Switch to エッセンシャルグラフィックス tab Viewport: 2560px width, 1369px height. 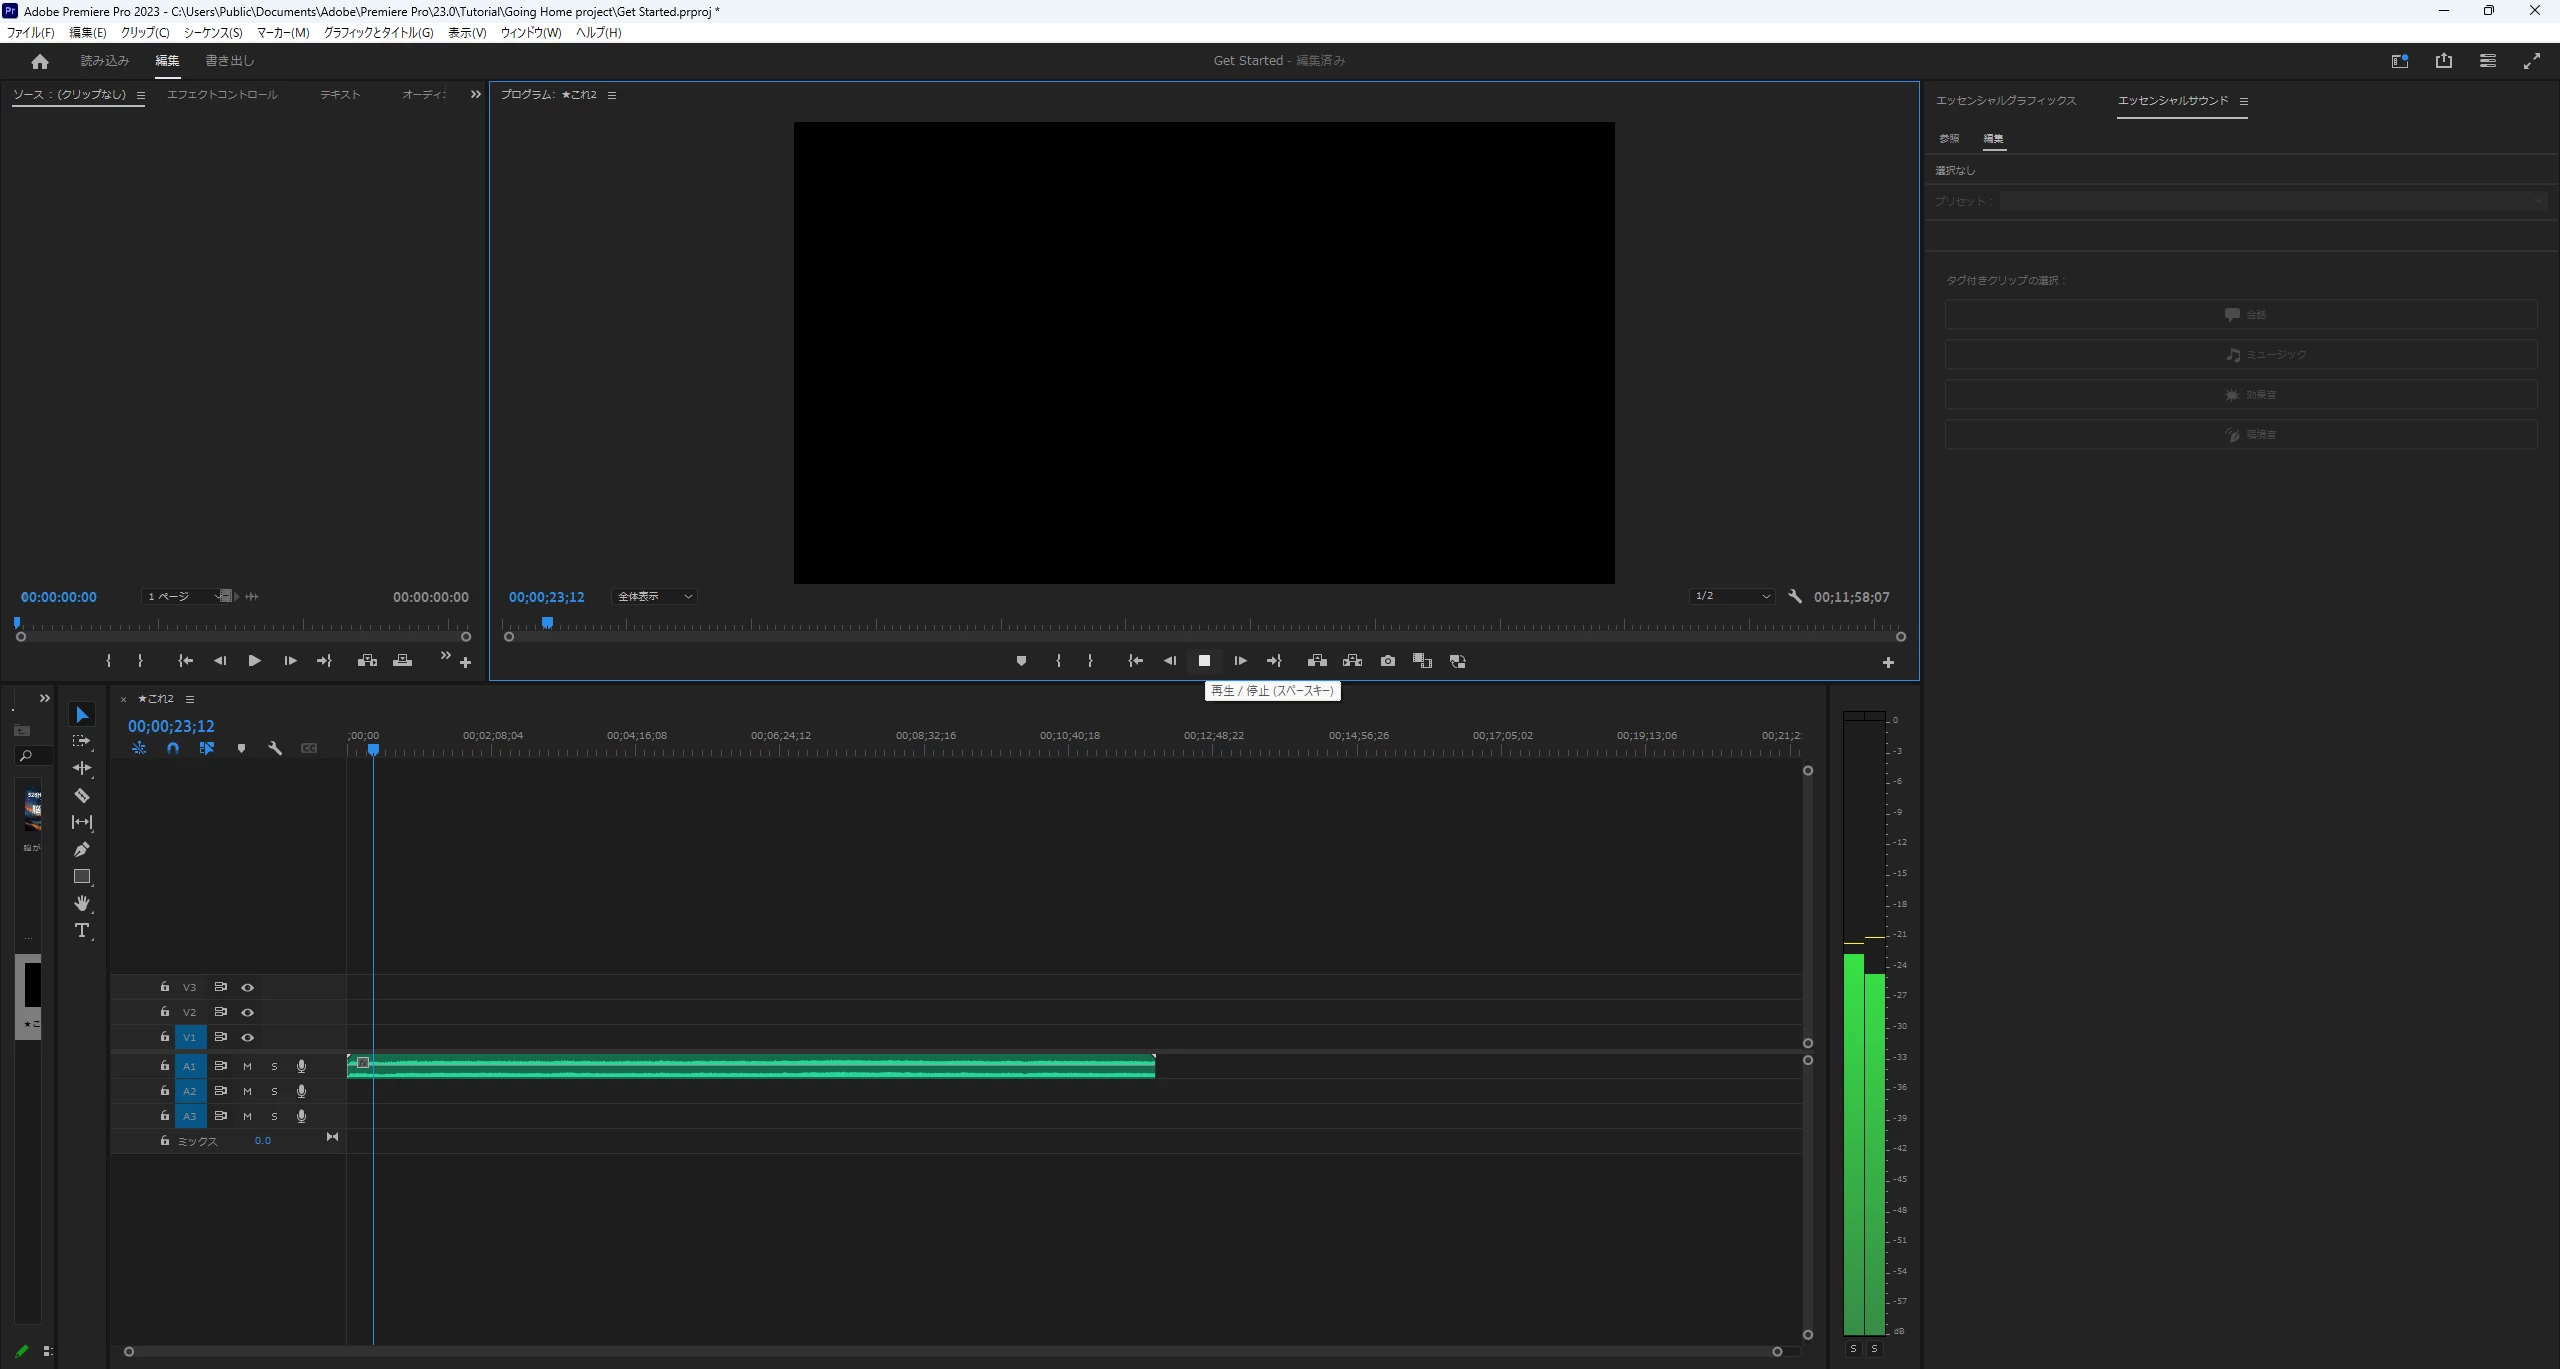click(2005, 101)
